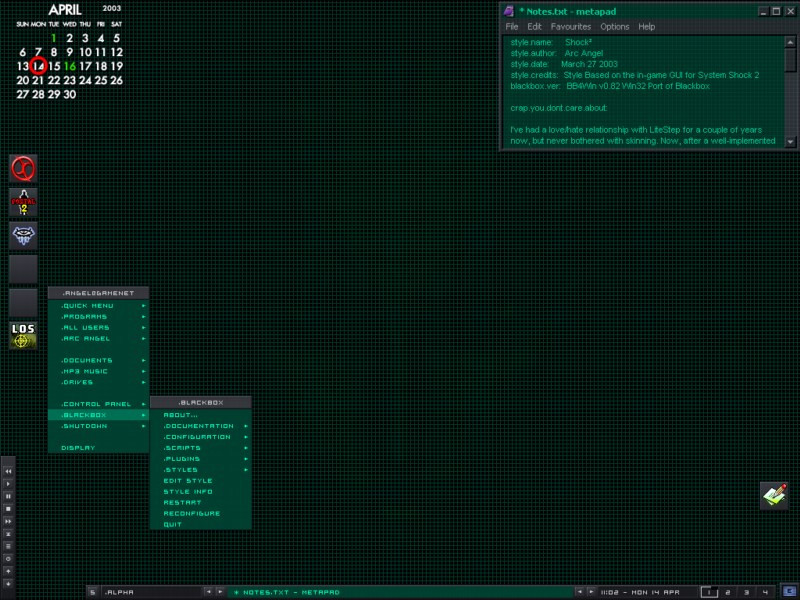Click the metapad purple book window icon

(x=508, y=11)
